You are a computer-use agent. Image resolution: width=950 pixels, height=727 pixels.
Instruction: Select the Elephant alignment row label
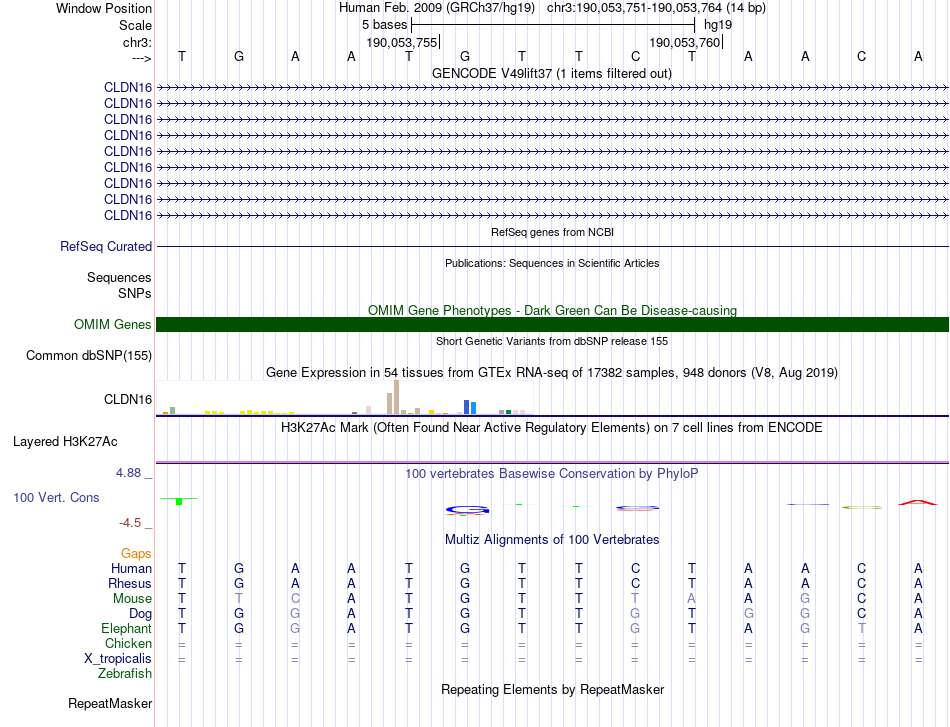click(x=126, y=628)
